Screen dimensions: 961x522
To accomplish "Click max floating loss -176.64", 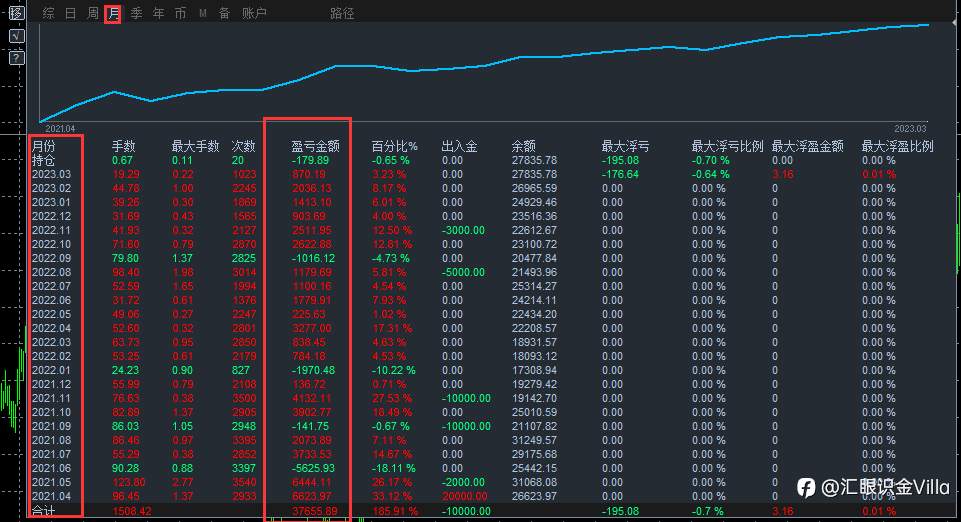I will click(x=620, y=175).
